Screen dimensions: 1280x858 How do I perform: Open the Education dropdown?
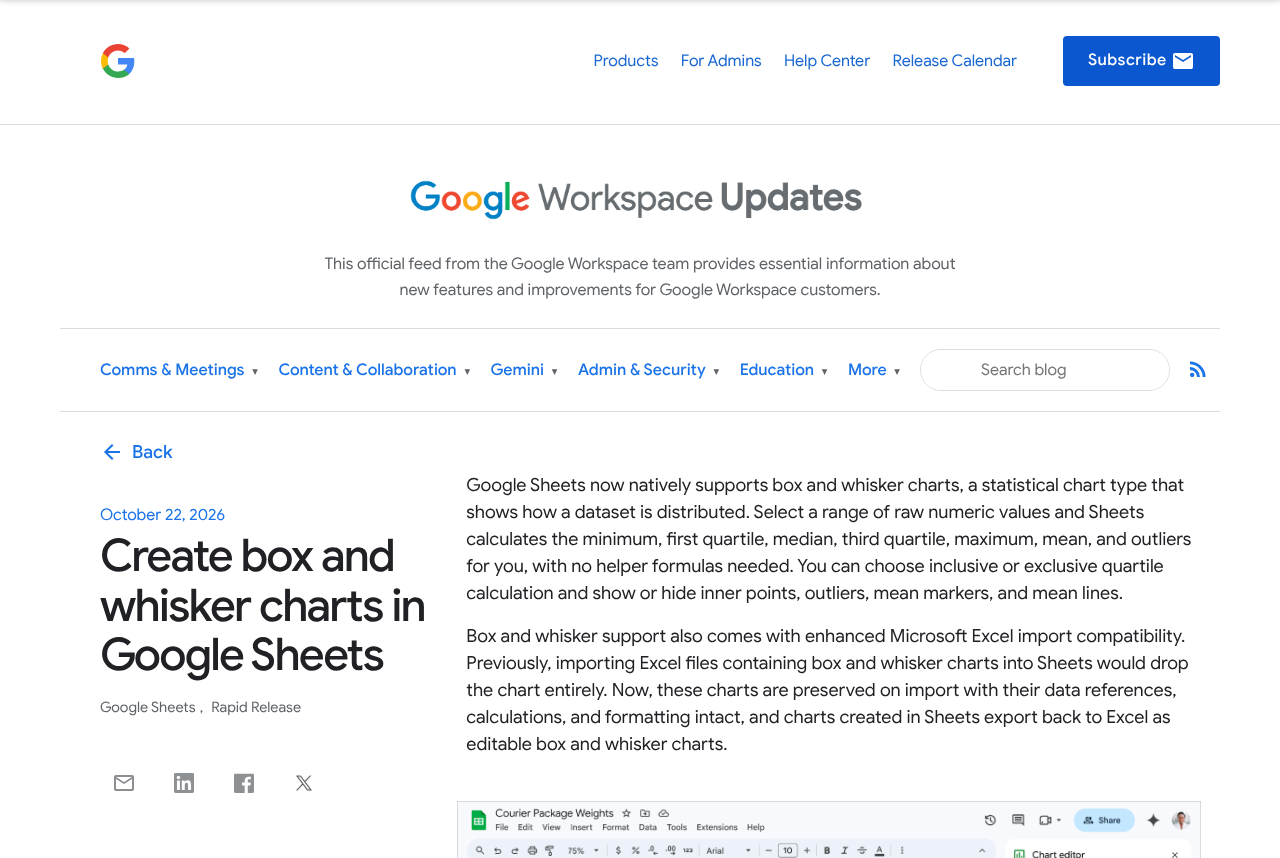(x=784, y=370)
